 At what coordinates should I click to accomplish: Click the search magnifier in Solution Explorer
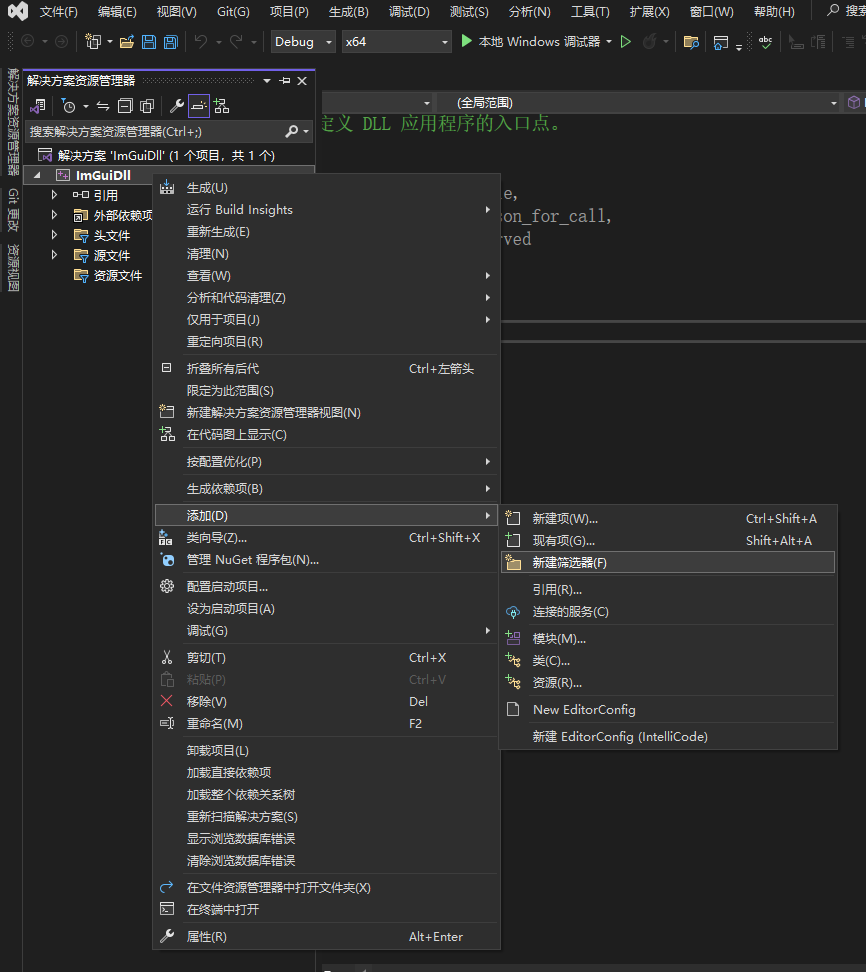coord(291,131)
